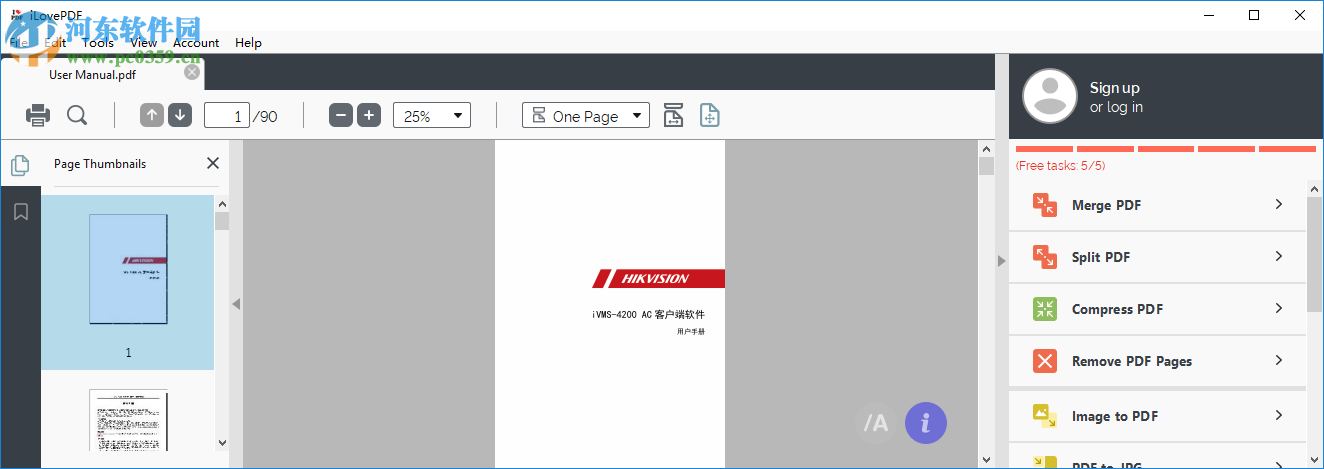The height and width of the screenshot is (469, 1324).
Task: Click the print icon
Action: coord(38,116)
